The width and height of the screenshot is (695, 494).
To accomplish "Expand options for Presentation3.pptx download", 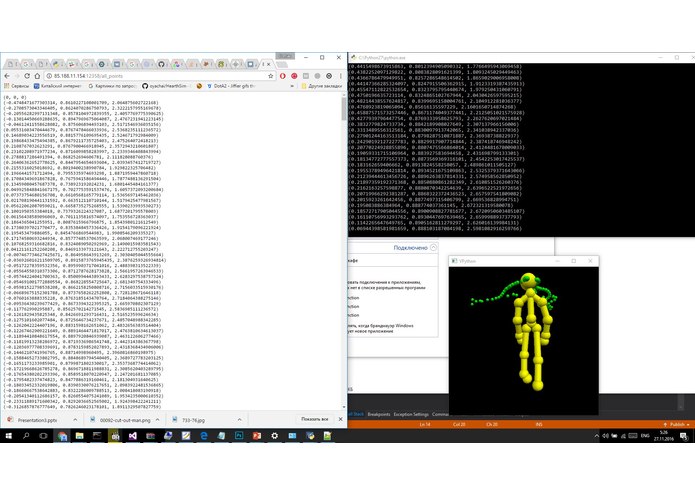I will click(x=75, y=420).
